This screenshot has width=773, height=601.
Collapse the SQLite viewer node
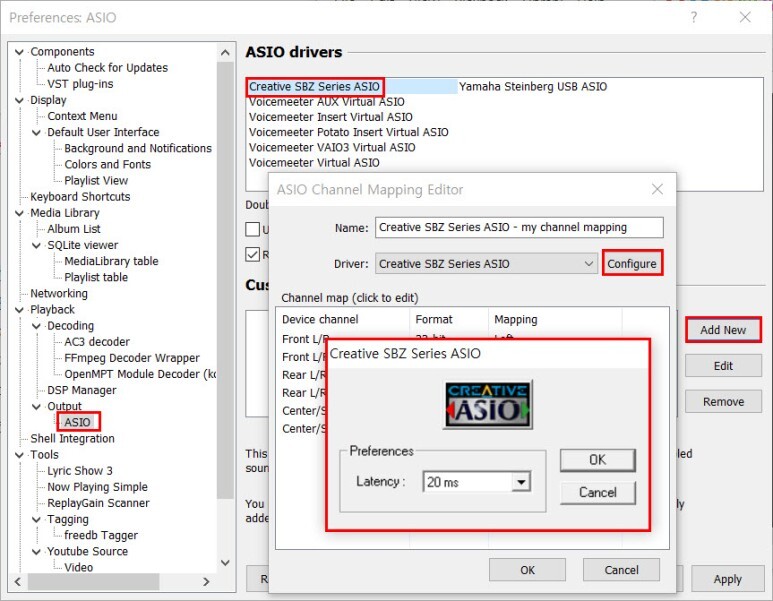(36, 245)
